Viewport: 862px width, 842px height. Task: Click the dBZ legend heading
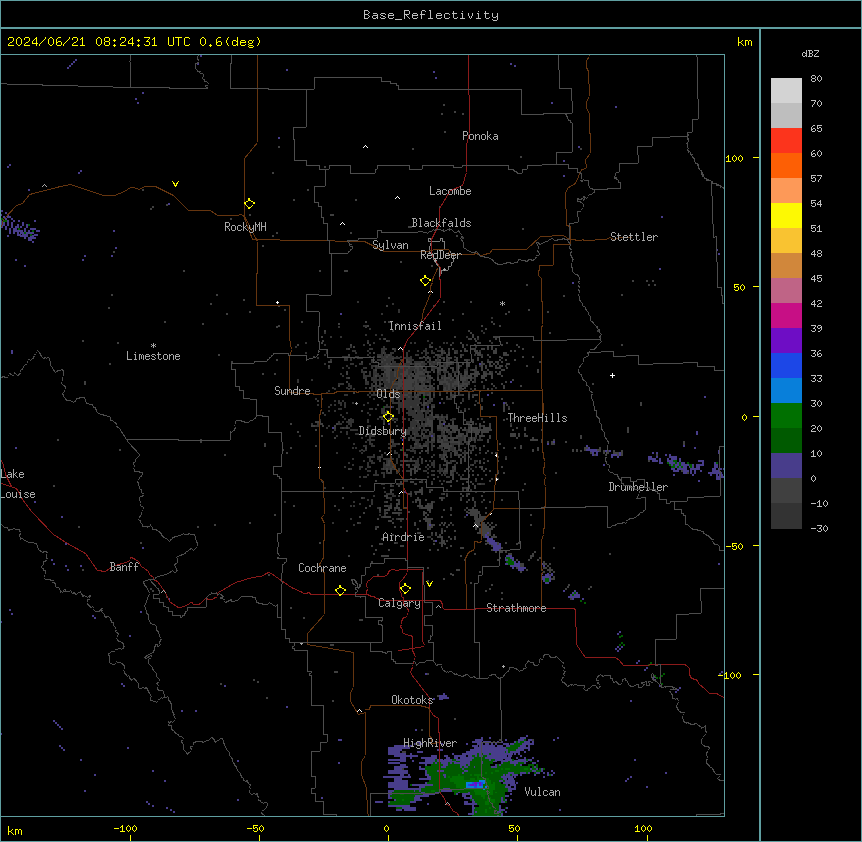tap(810, 53)
